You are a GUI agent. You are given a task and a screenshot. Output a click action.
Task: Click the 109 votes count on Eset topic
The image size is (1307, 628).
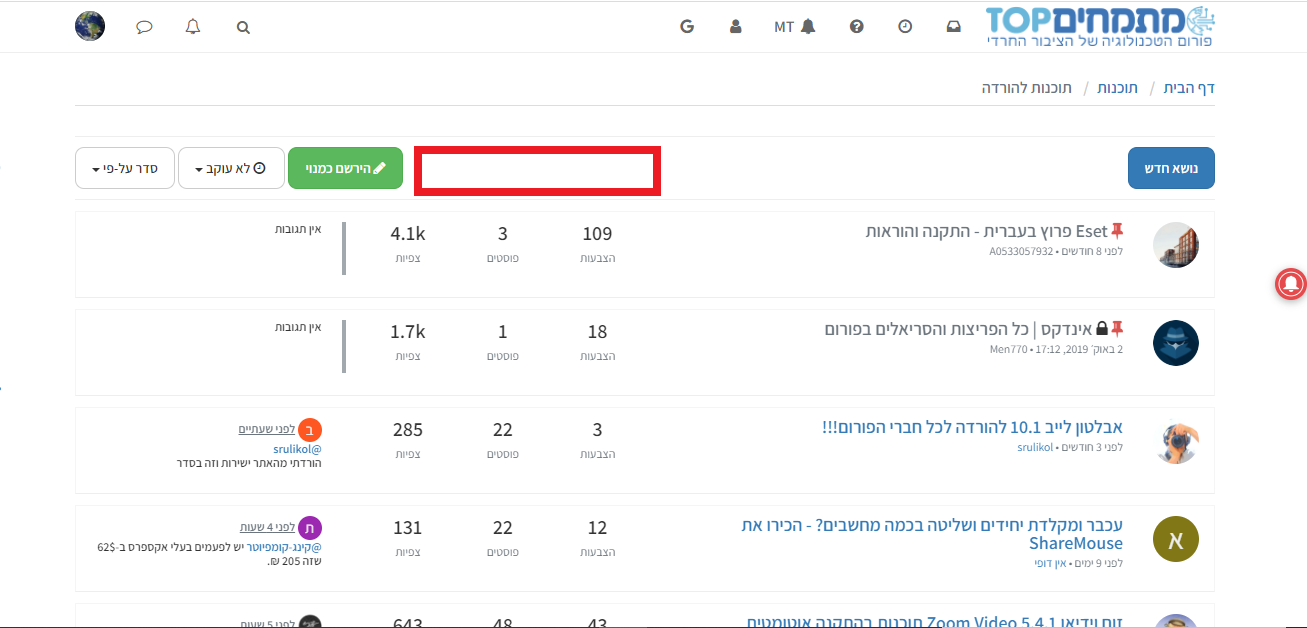pos(597,234)
